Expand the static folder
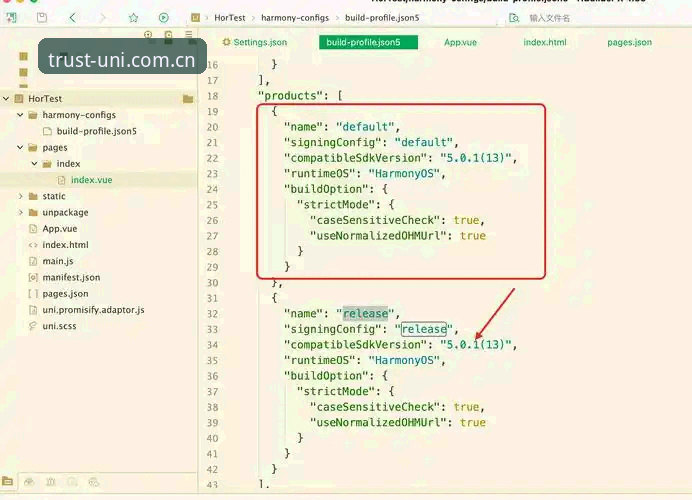The width and height of the screenshot is (692, 500). coord(20,196)
